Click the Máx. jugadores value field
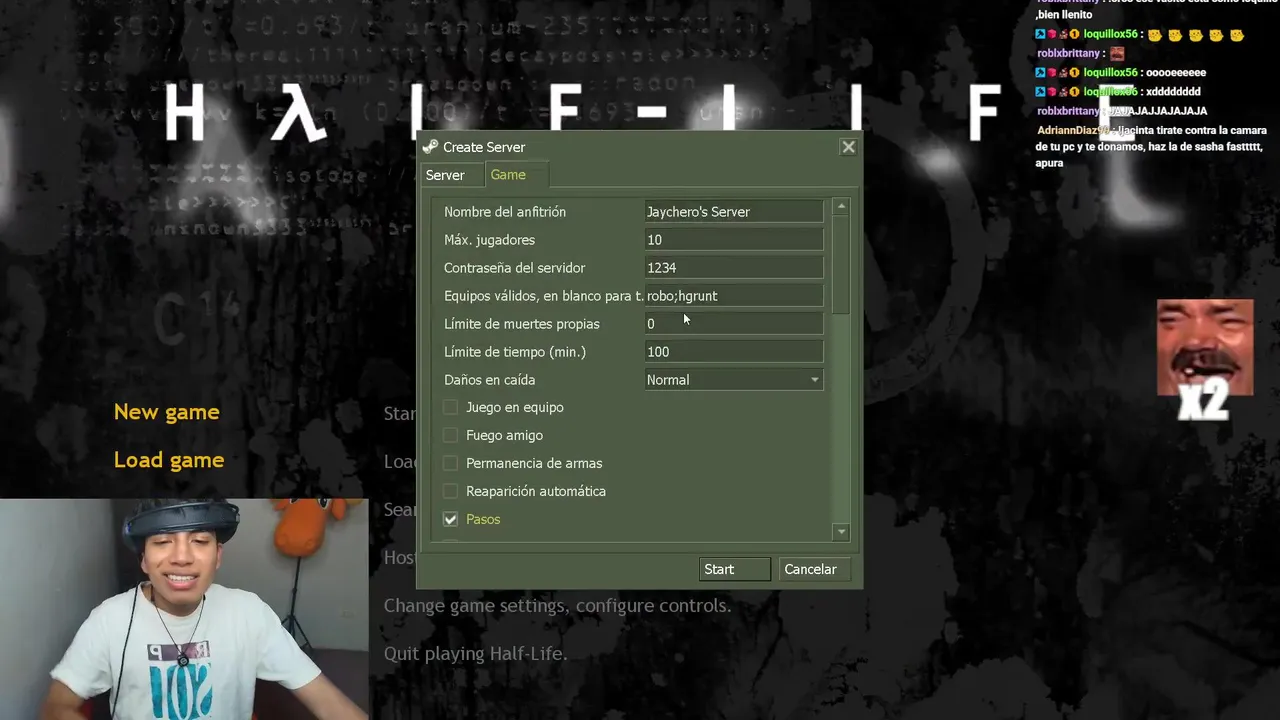1280x720 pixels. (x=734, y=240)
